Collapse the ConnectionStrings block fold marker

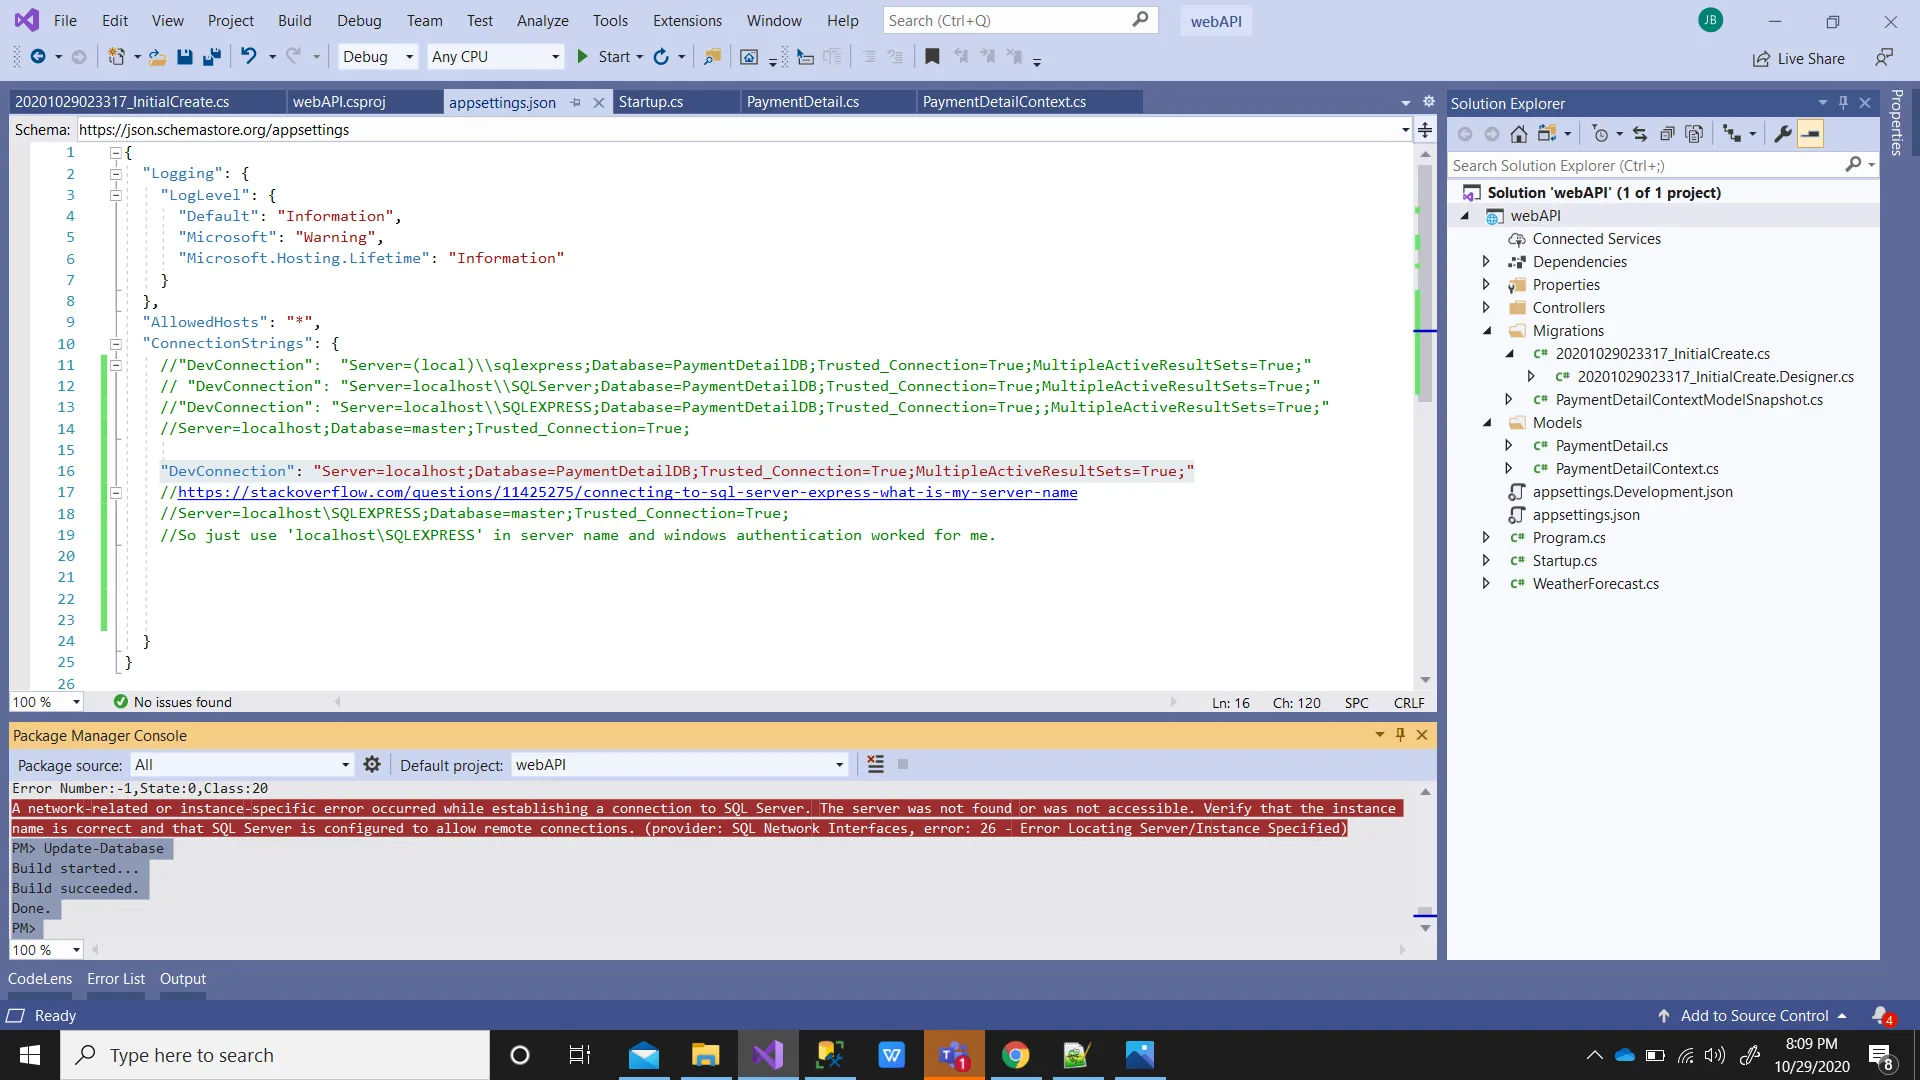[116, 344]
